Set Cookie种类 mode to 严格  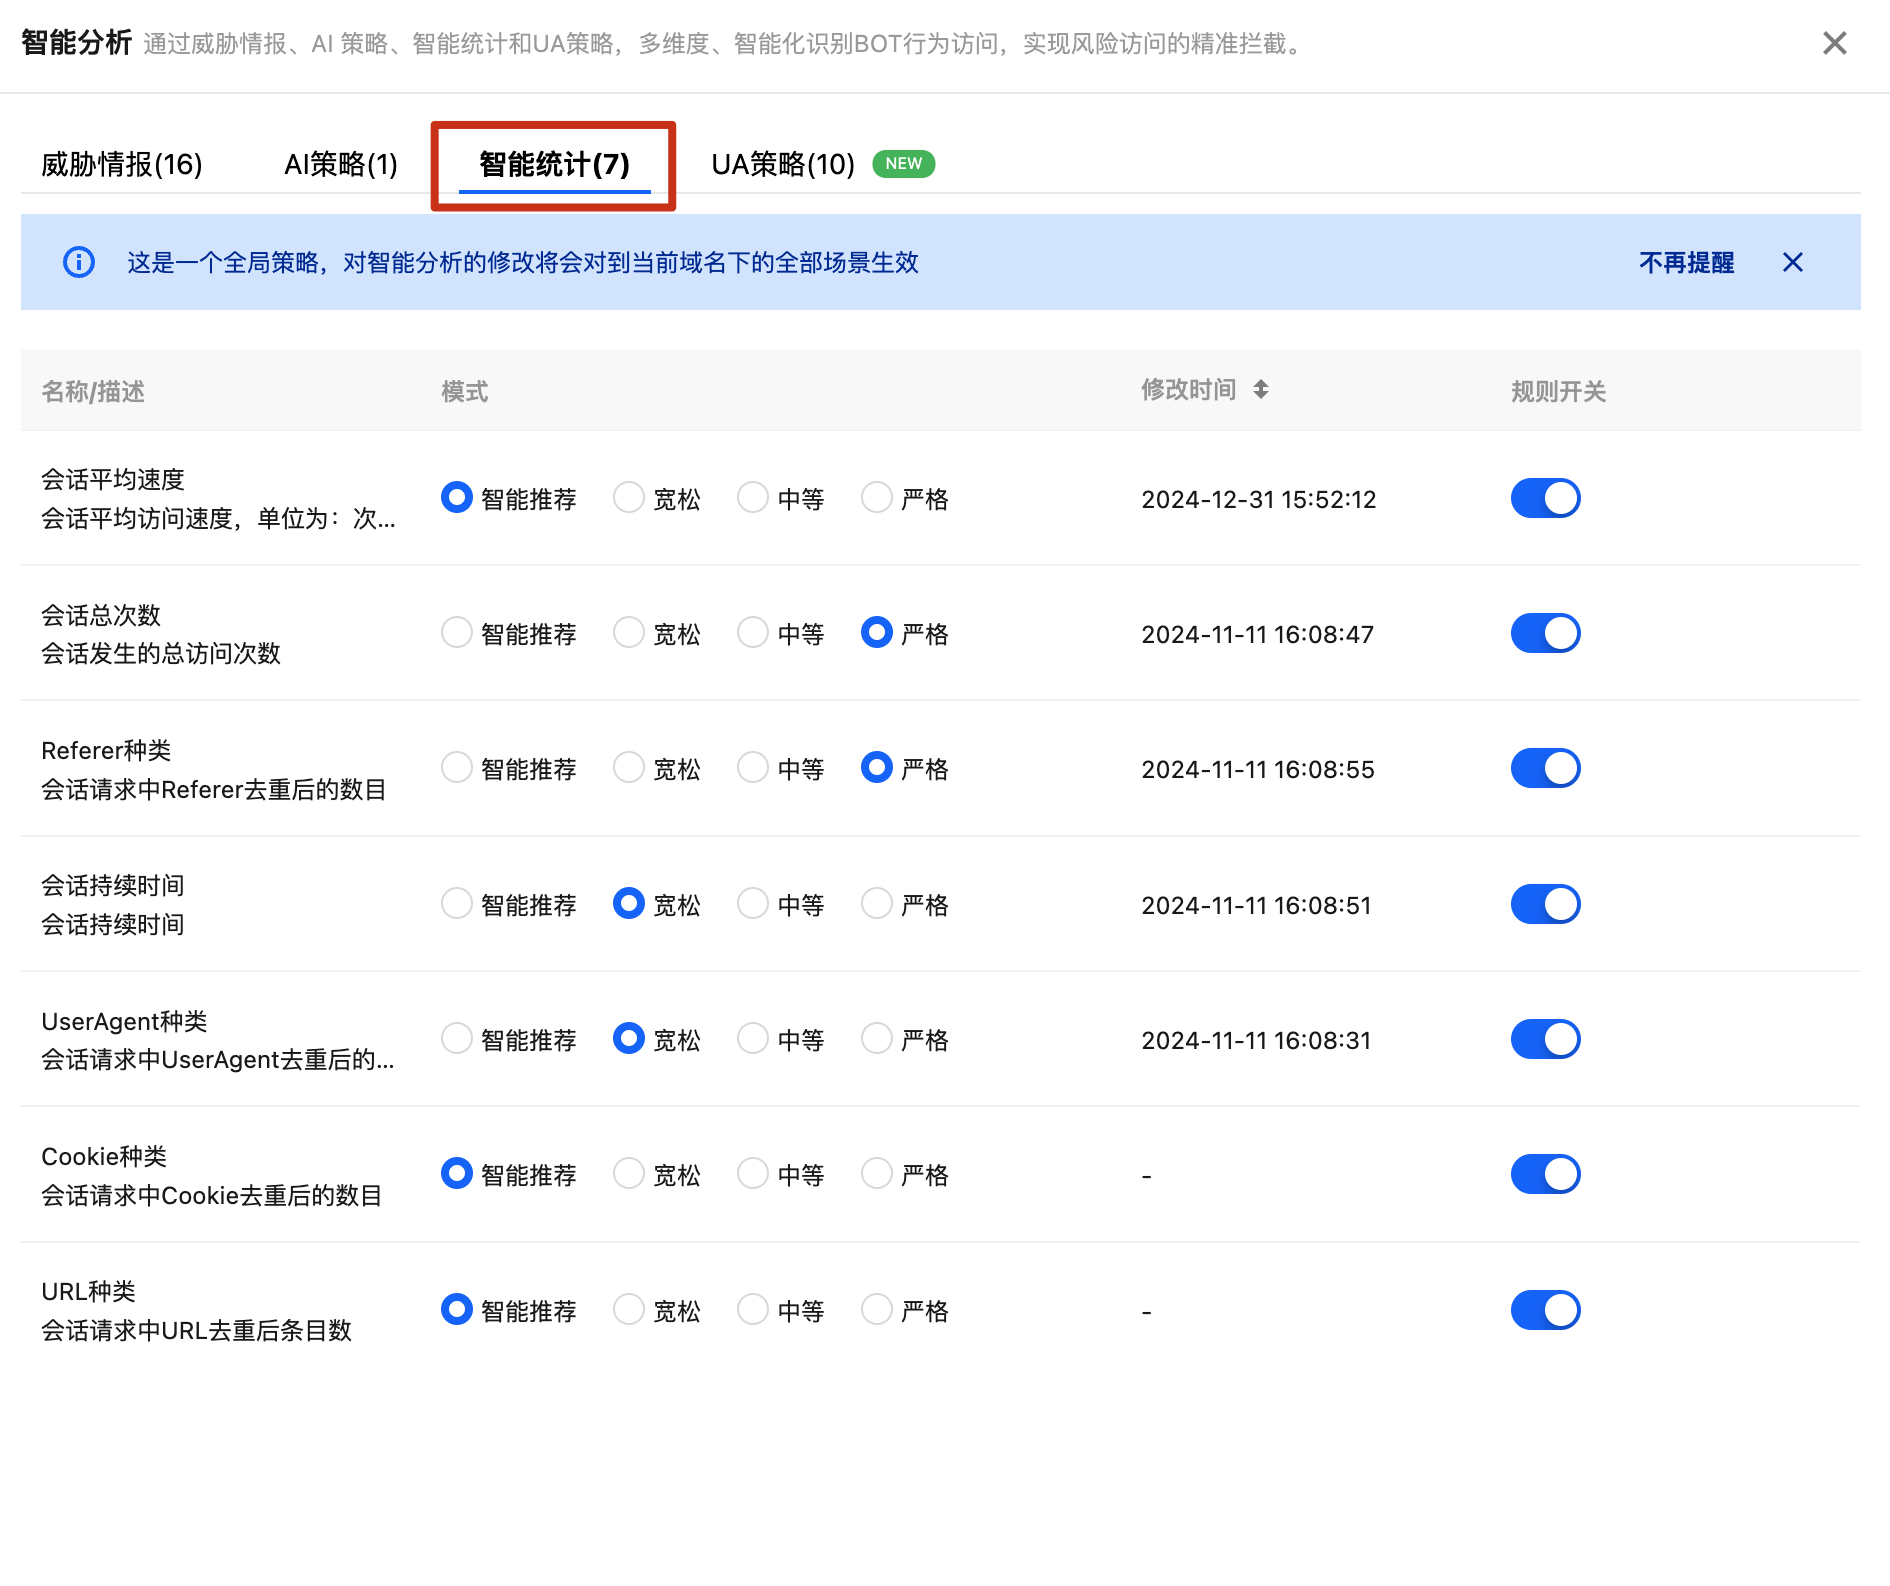point(877,1173)
